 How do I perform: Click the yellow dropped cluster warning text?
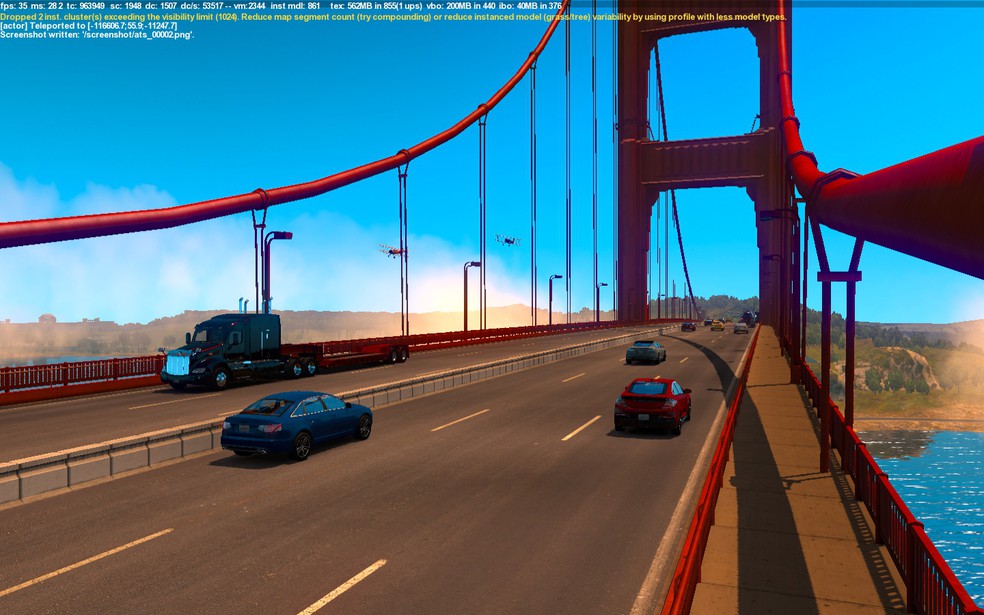coord(393,17)
